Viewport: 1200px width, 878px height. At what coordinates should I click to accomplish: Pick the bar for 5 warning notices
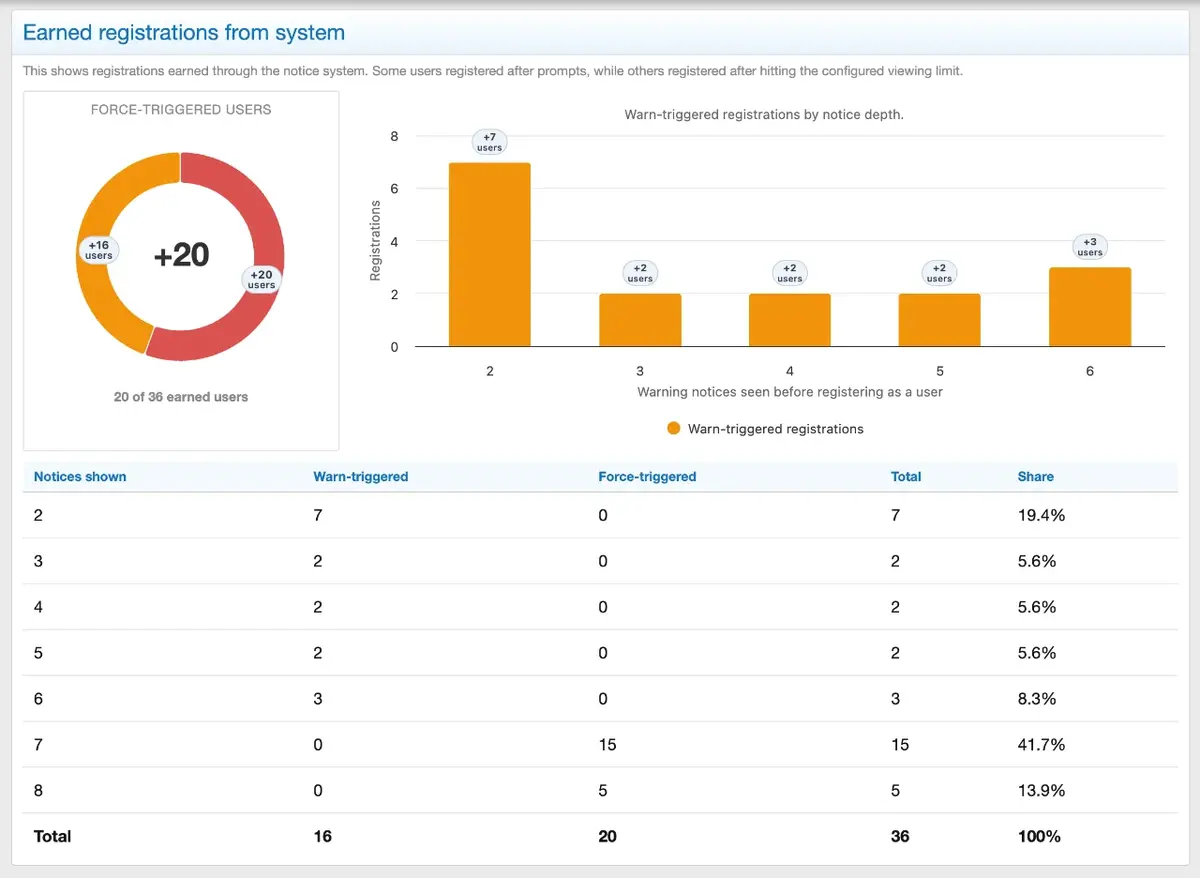point(939,320)
